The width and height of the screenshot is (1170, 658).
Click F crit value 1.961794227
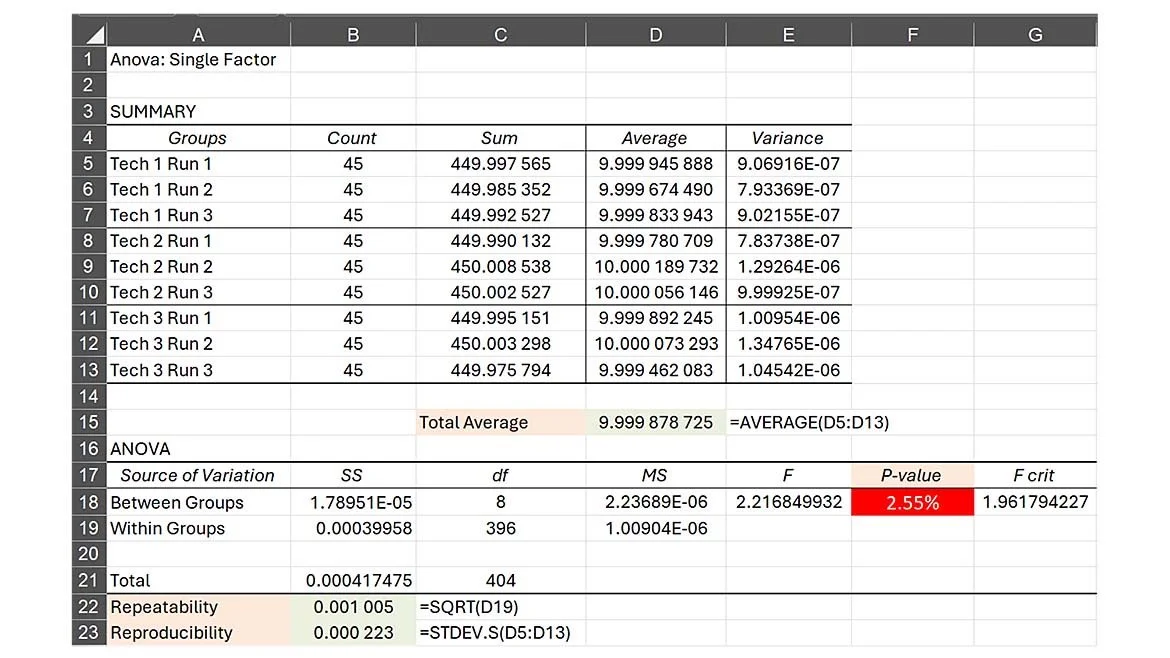point(1035,502)
